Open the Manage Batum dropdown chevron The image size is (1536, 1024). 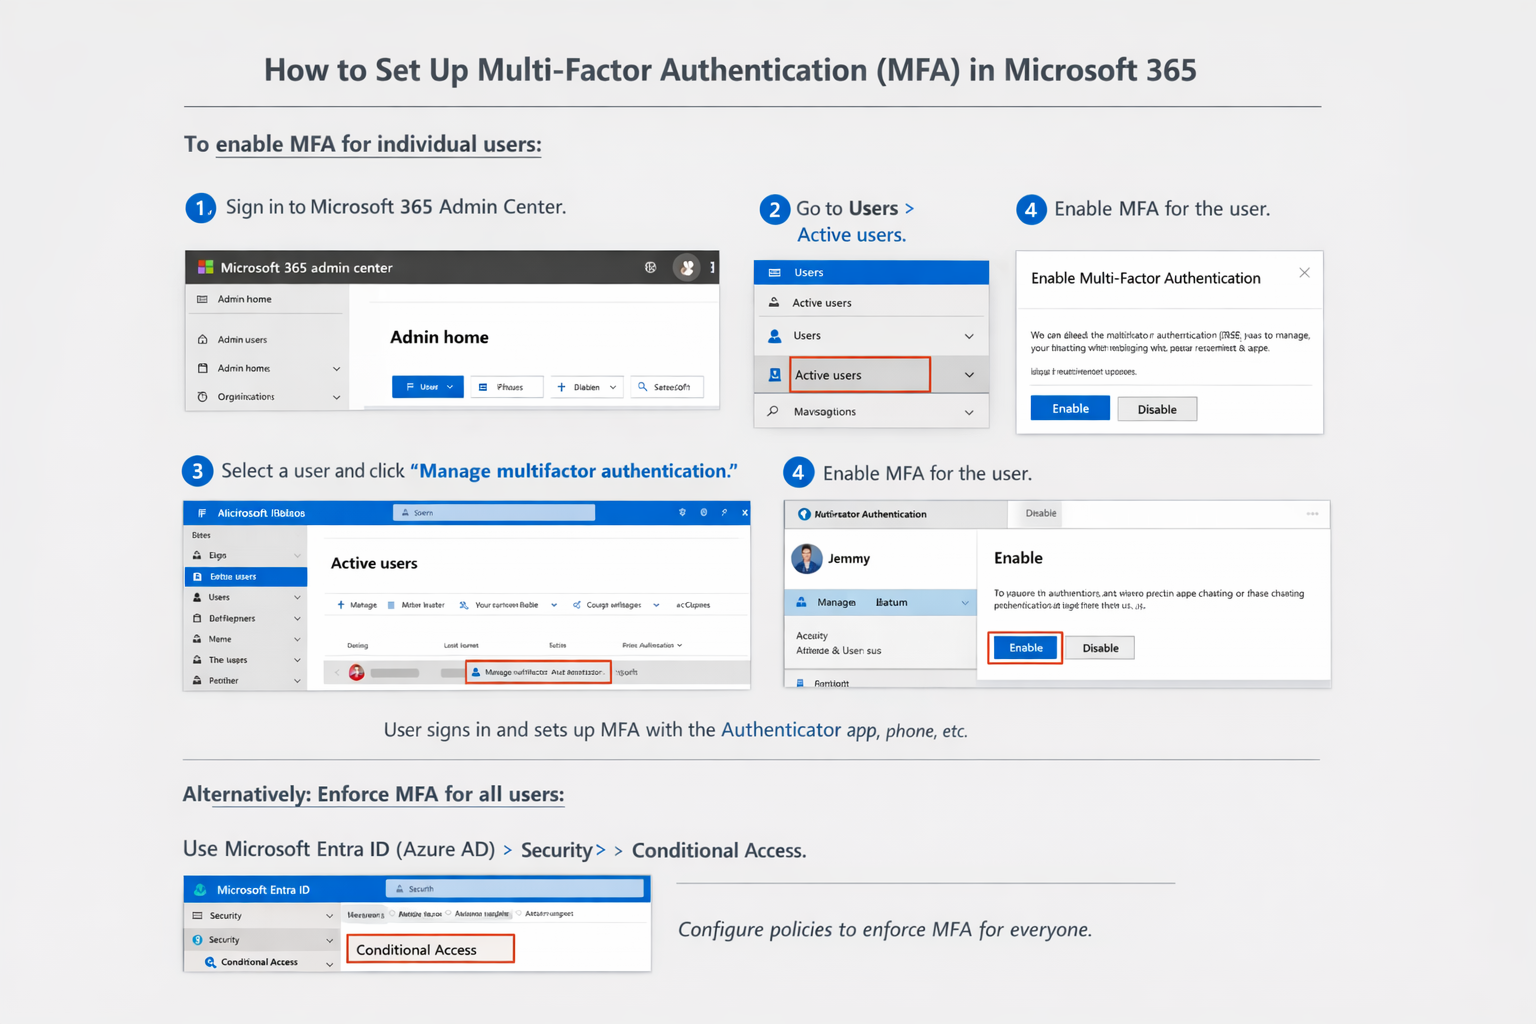click(965, 602)
